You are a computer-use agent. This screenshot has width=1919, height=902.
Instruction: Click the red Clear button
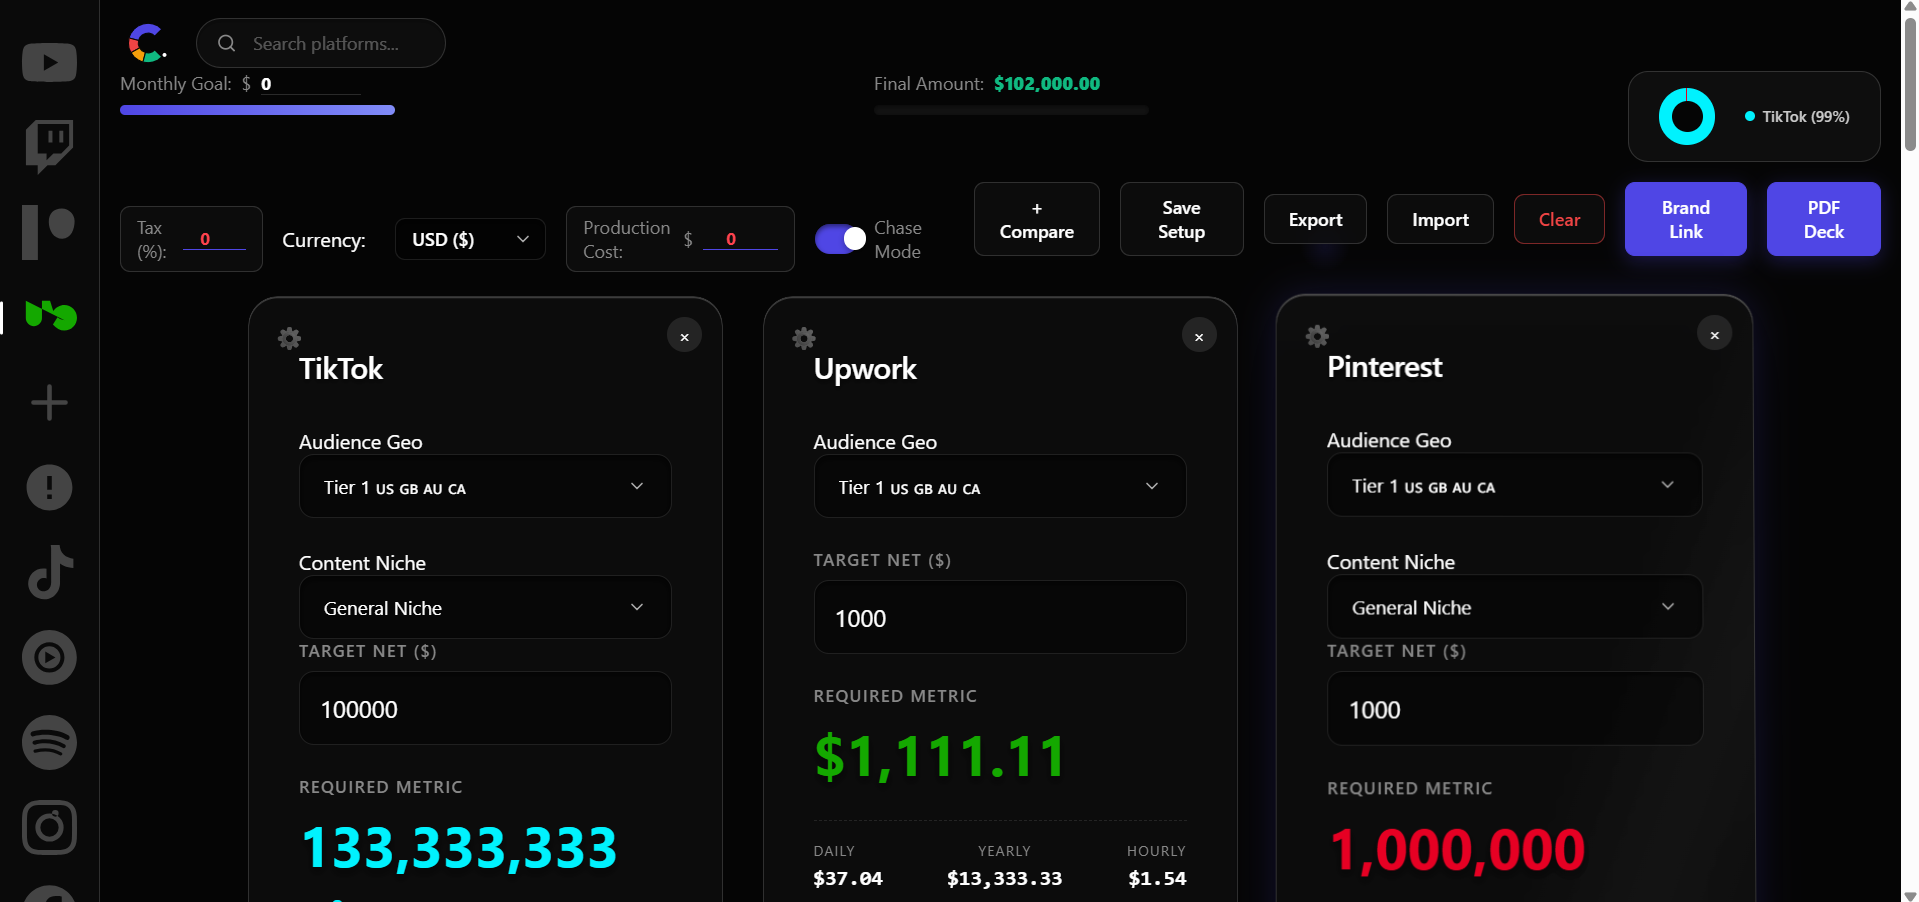click(x=1559, y=219)
